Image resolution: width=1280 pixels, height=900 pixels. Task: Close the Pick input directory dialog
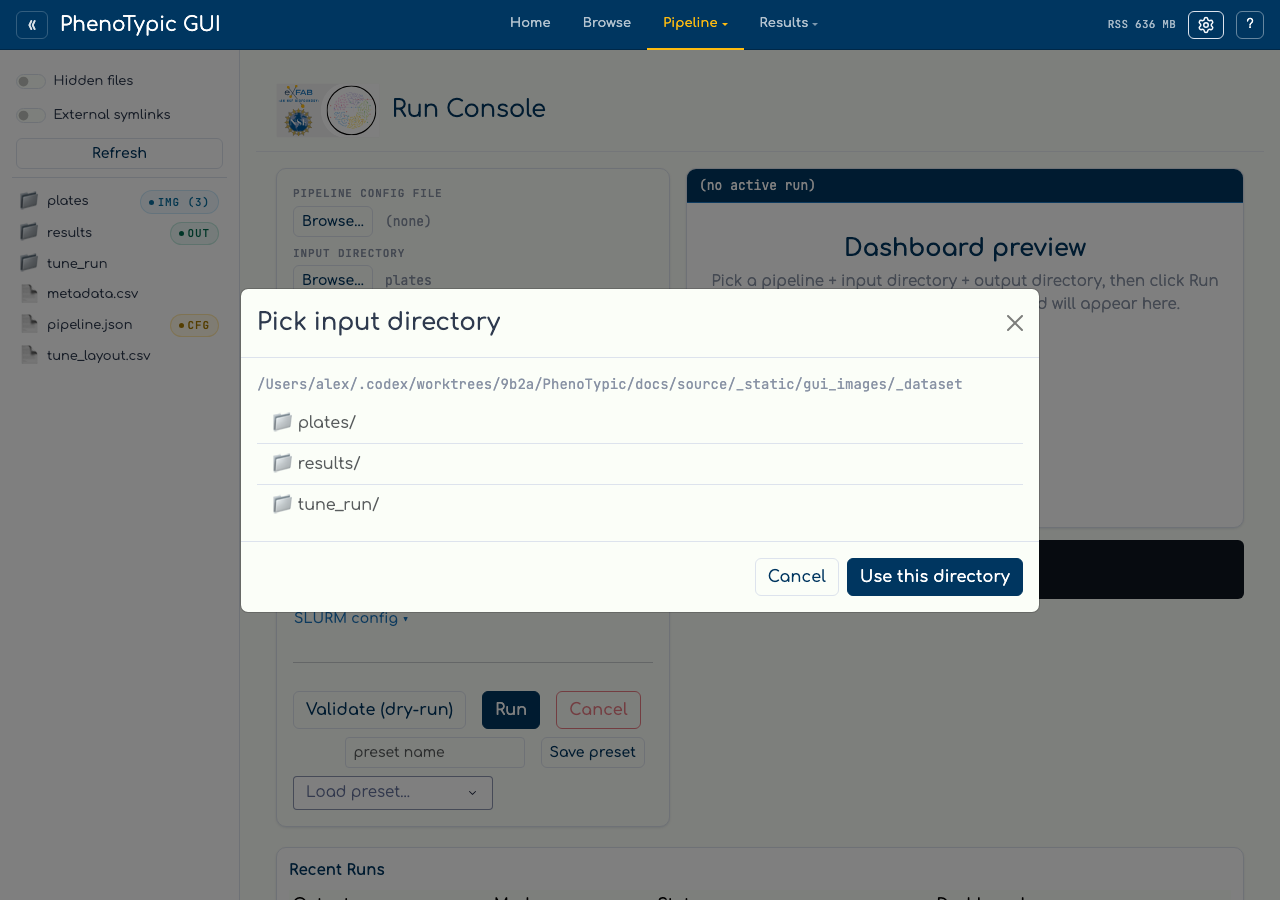click(1015, 323)
